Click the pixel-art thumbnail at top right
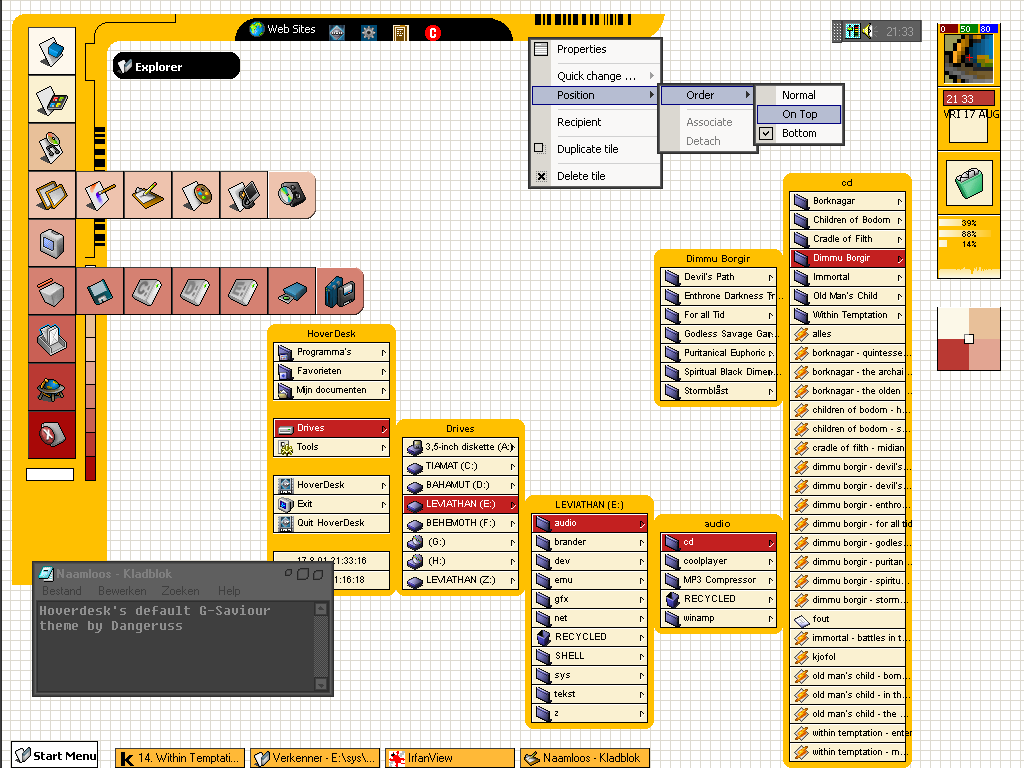This screenshot has height=768, width=1024. [x=969, y=59]
